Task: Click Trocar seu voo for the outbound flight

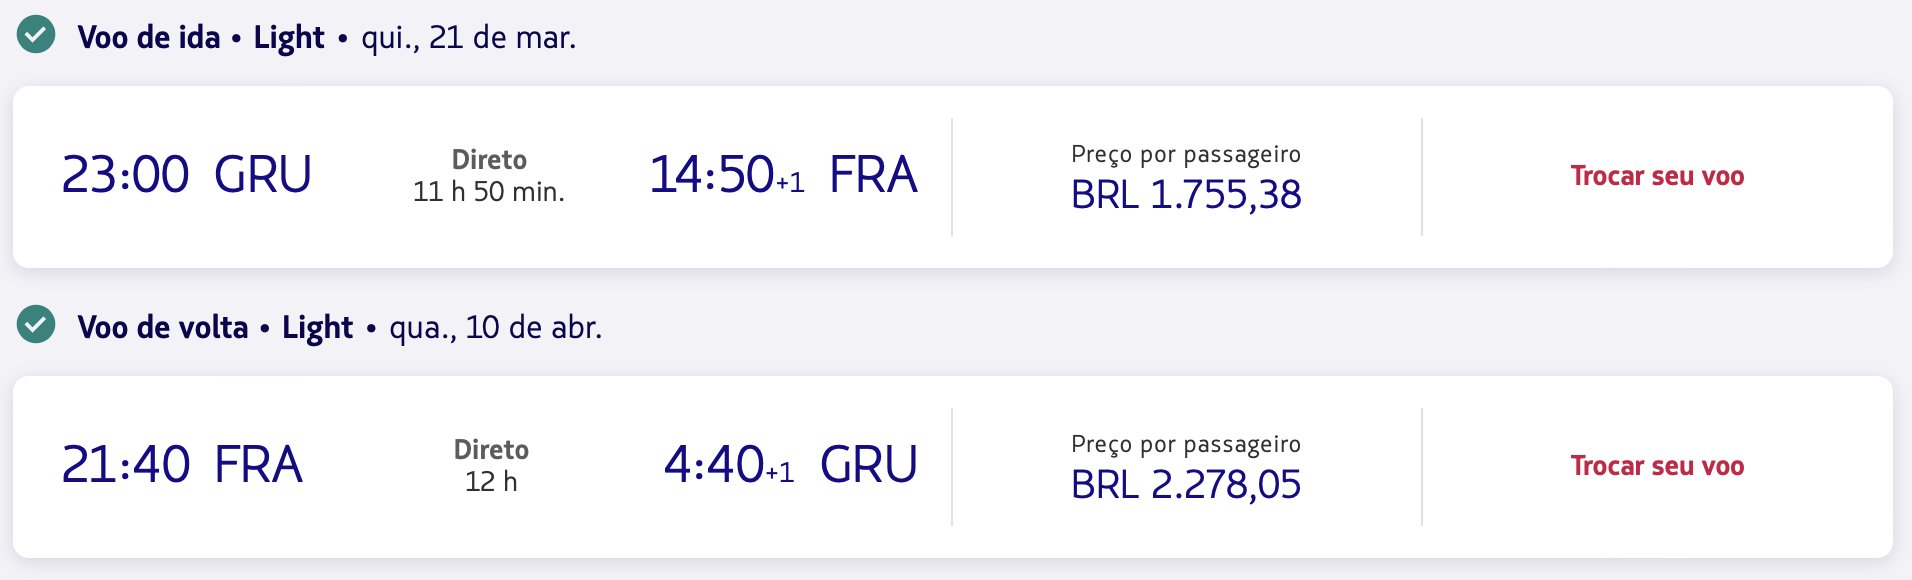Action: coord(1657,176)
